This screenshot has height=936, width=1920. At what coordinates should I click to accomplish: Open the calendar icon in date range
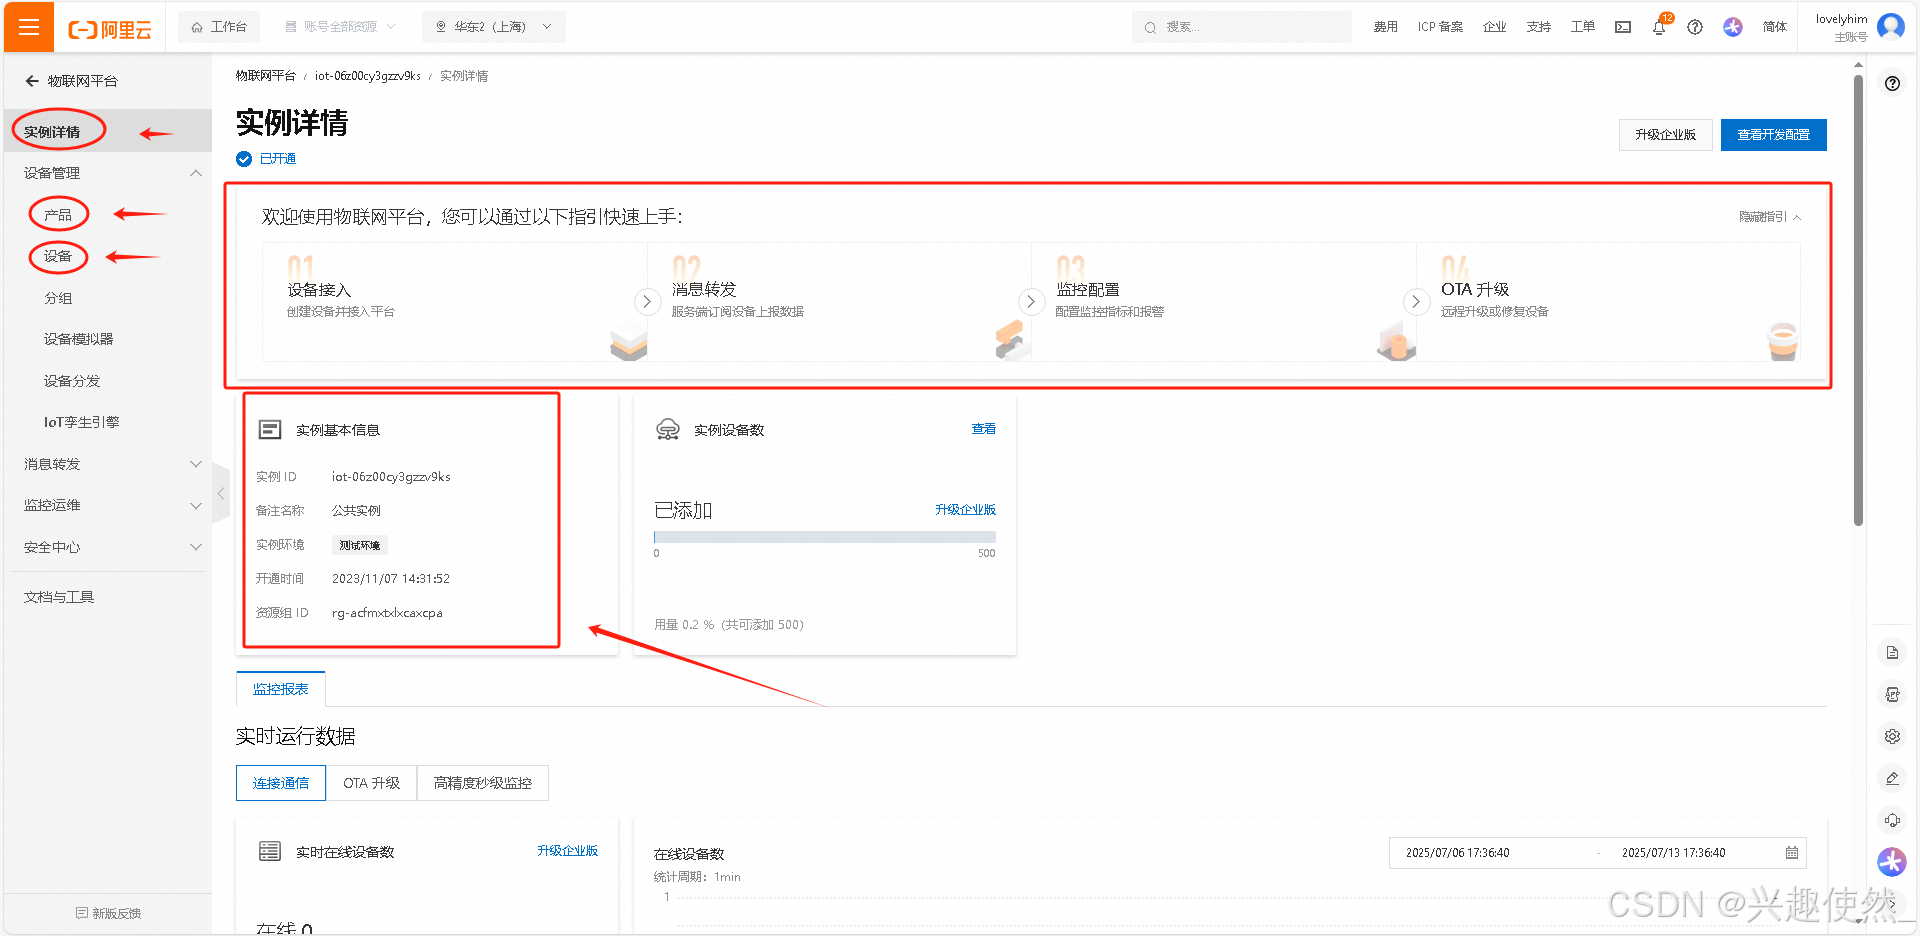point(1792,853)
